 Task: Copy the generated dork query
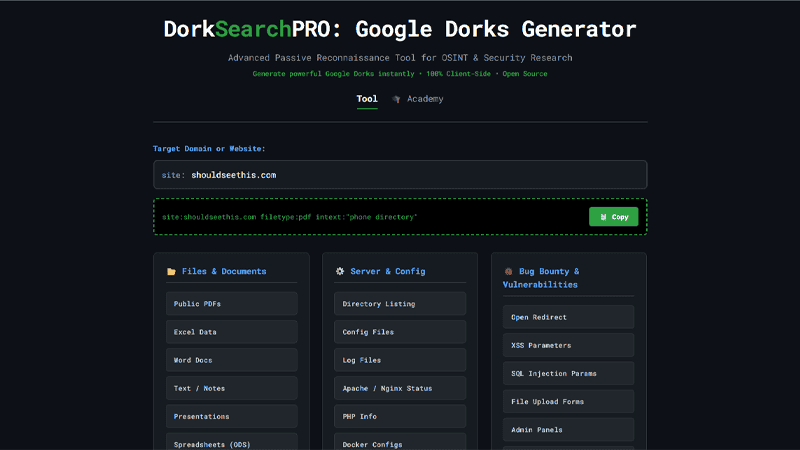pos(613,217)
